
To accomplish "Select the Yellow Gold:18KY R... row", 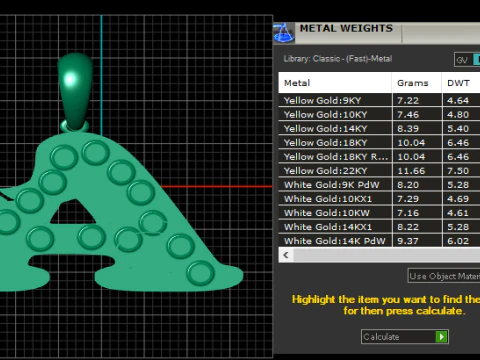I will (379, 156).
